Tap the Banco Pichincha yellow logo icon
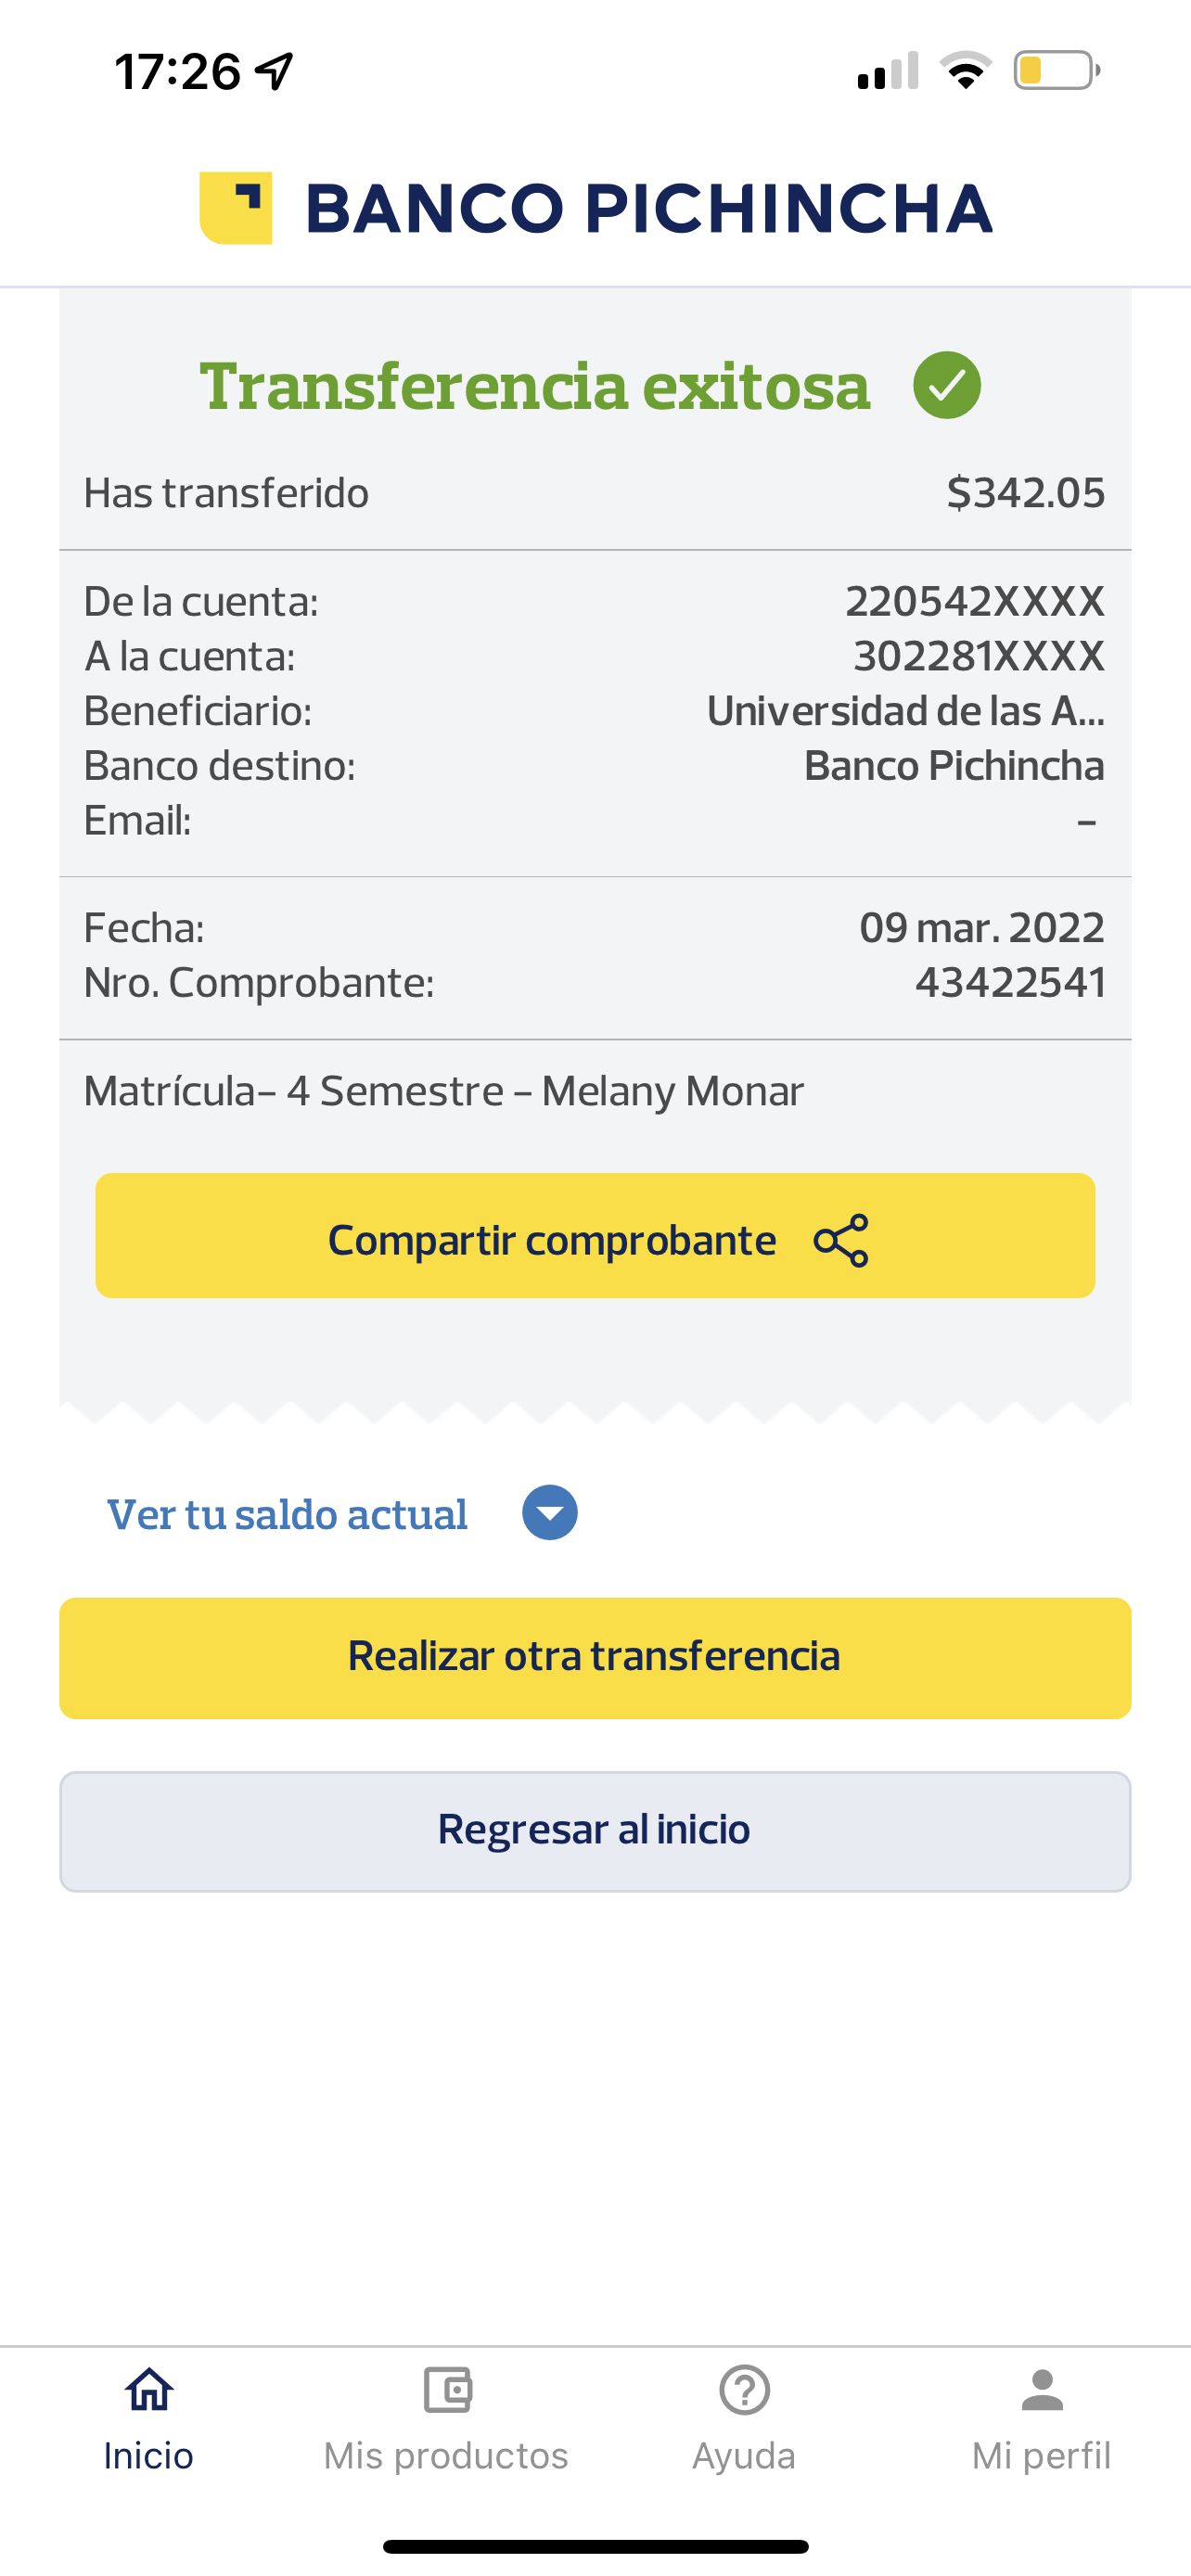The image size is (1191, 2576). 236,208
